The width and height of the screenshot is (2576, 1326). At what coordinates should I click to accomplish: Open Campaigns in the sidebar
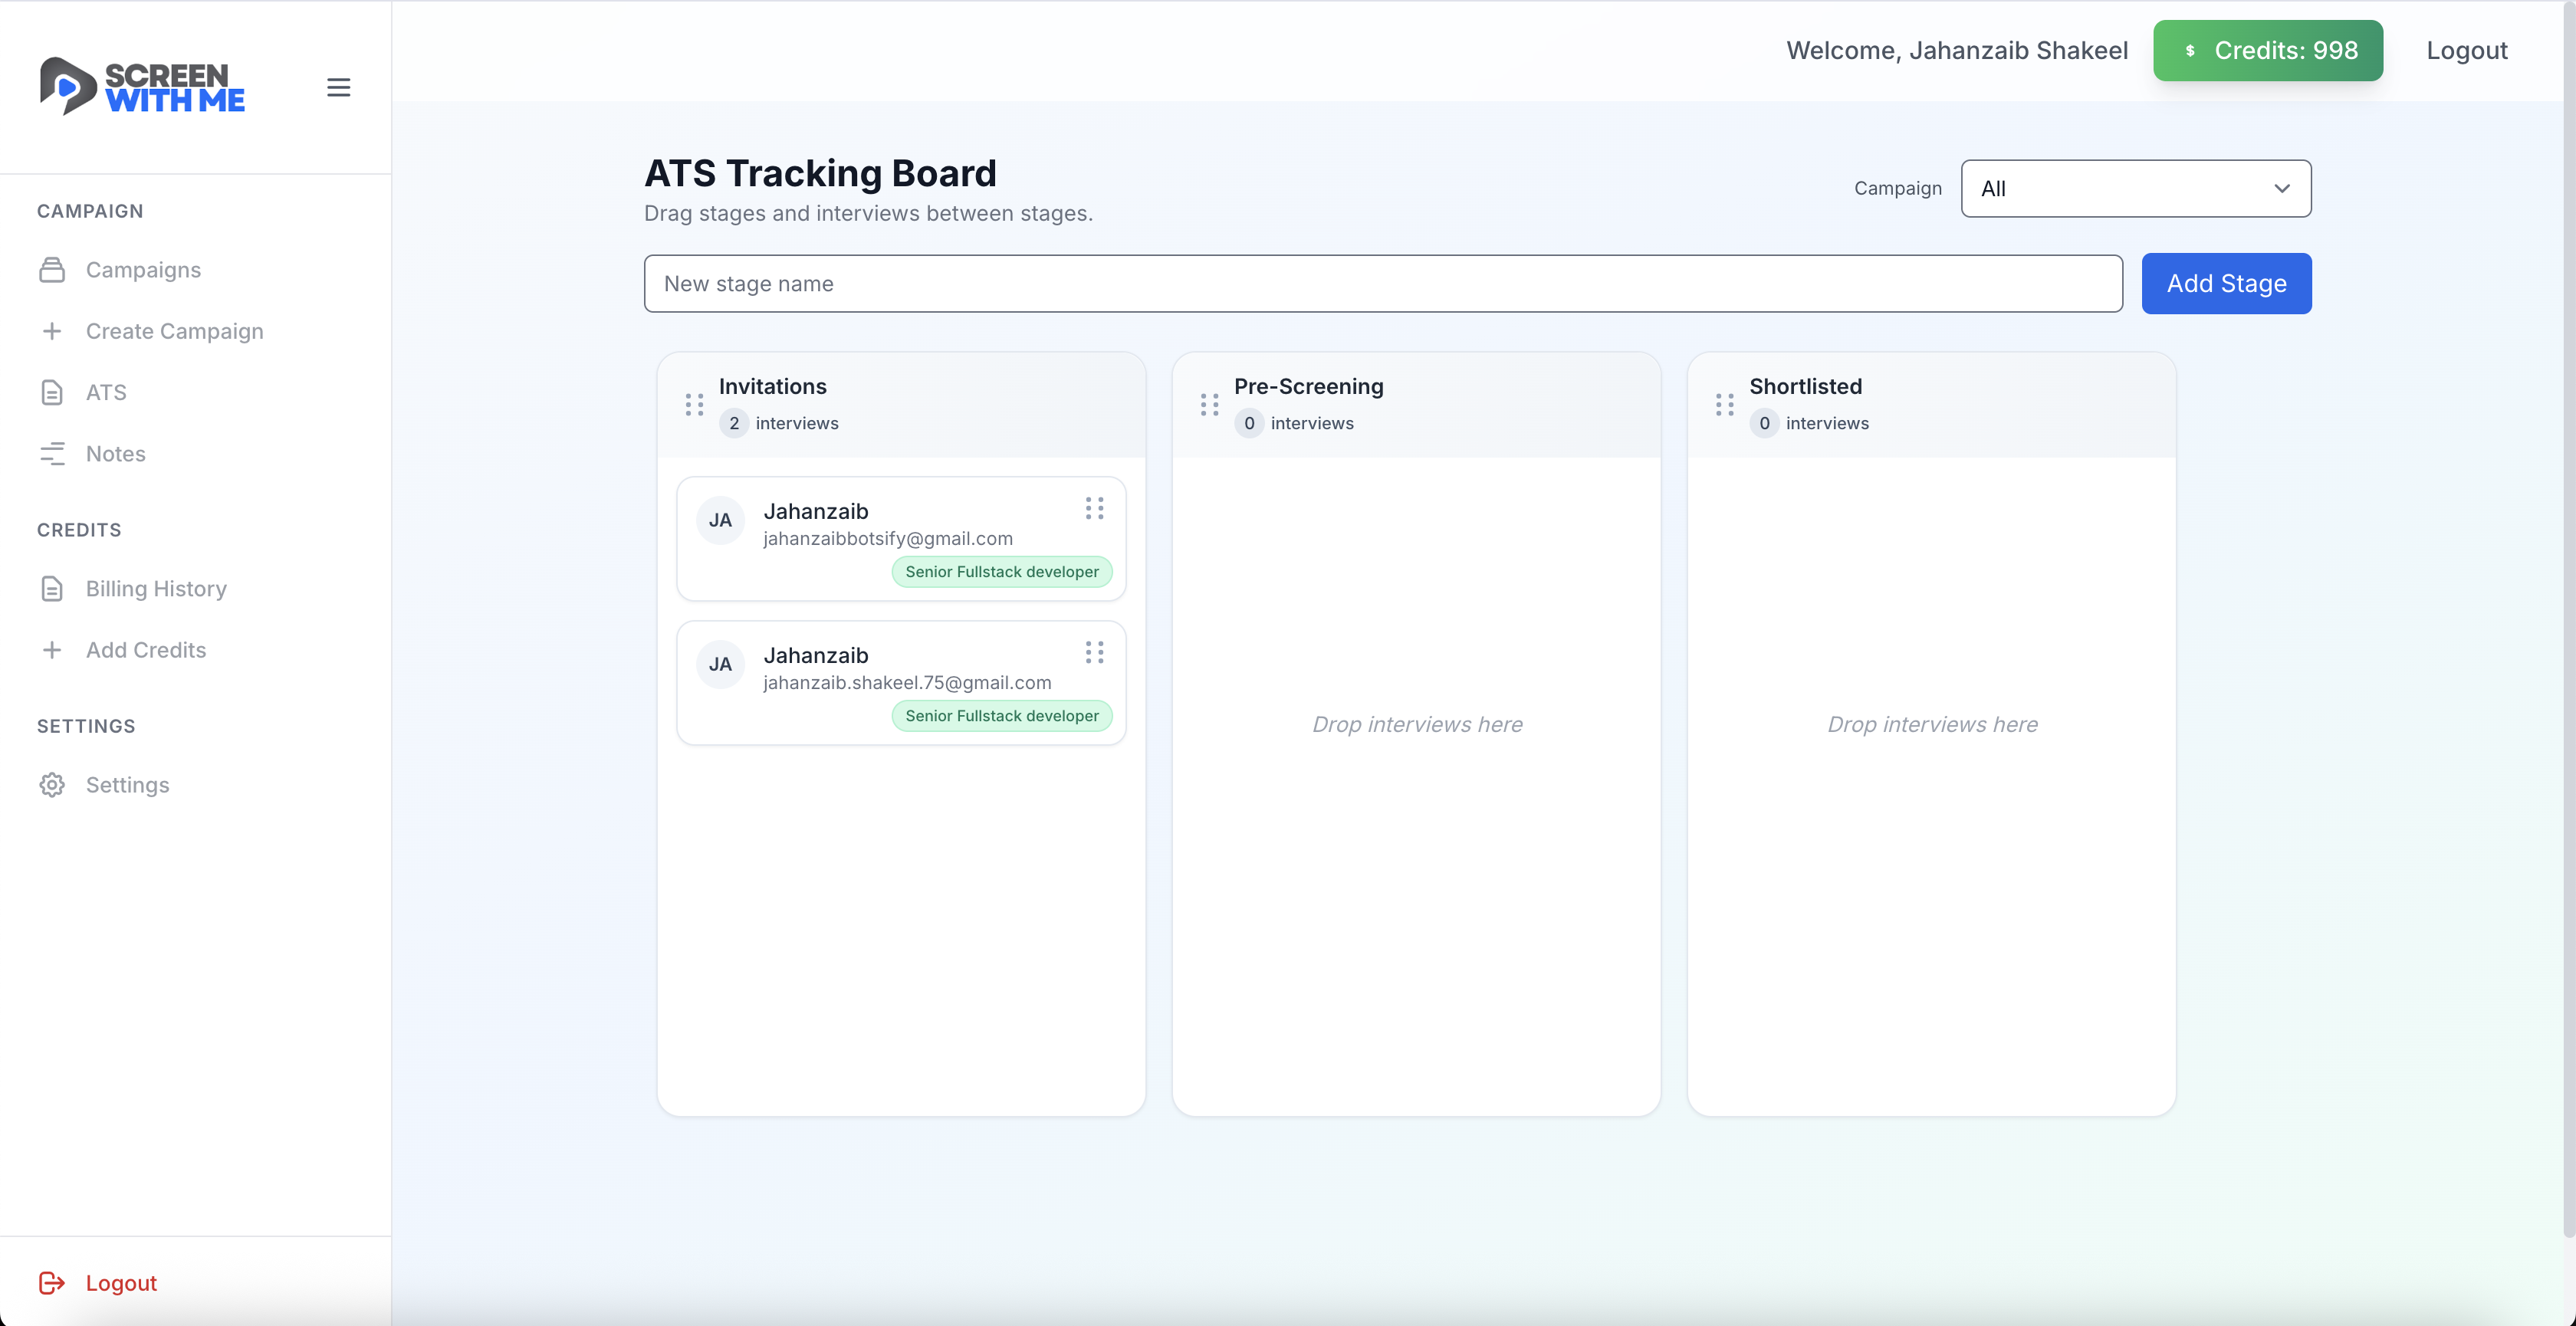(143, 270)
